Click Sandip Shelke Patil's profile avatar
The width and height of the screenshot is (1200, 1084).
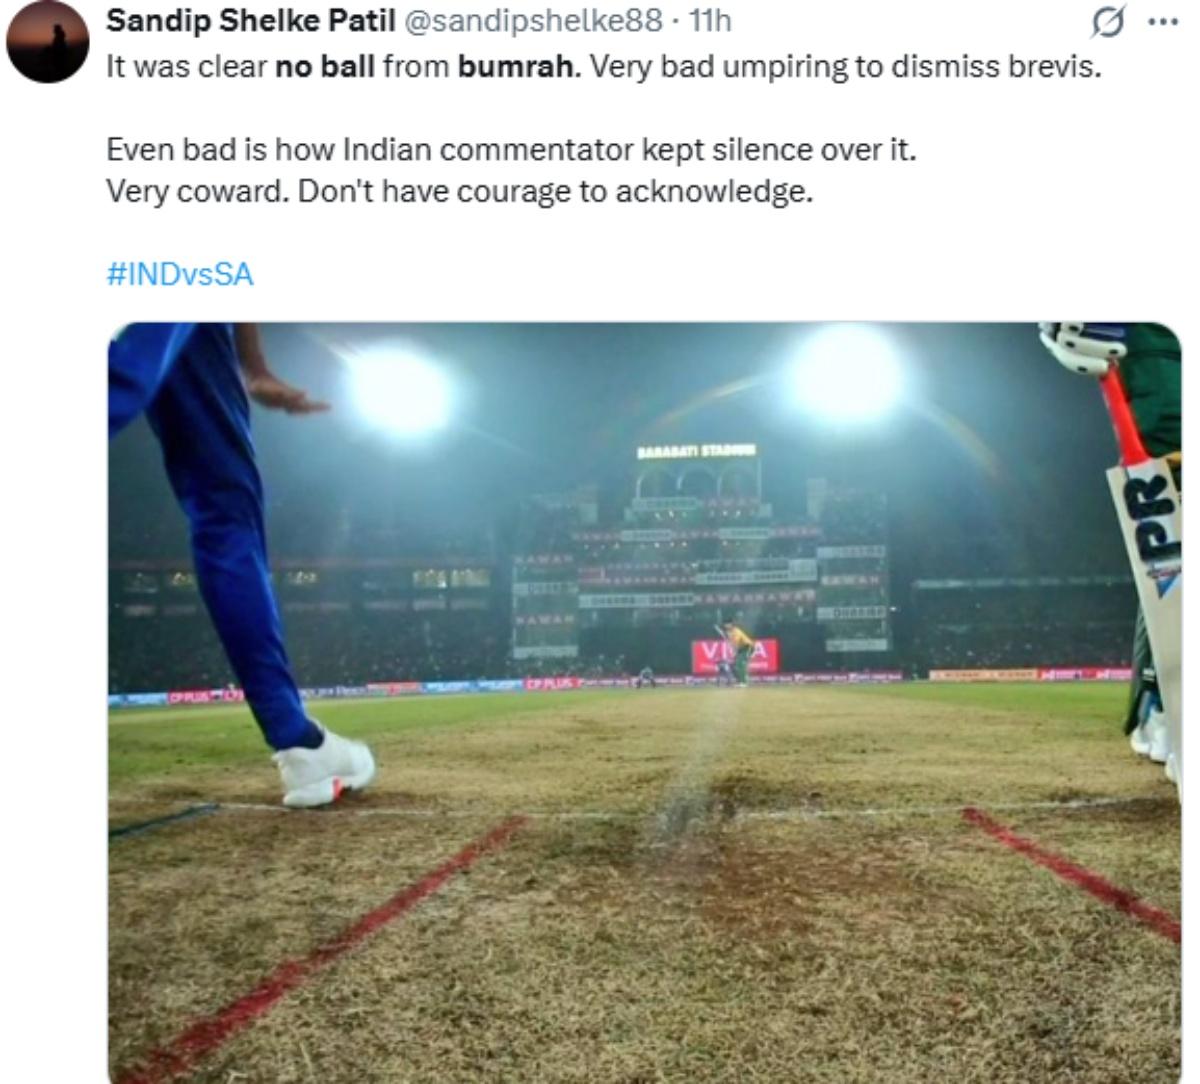coord(48,42)
